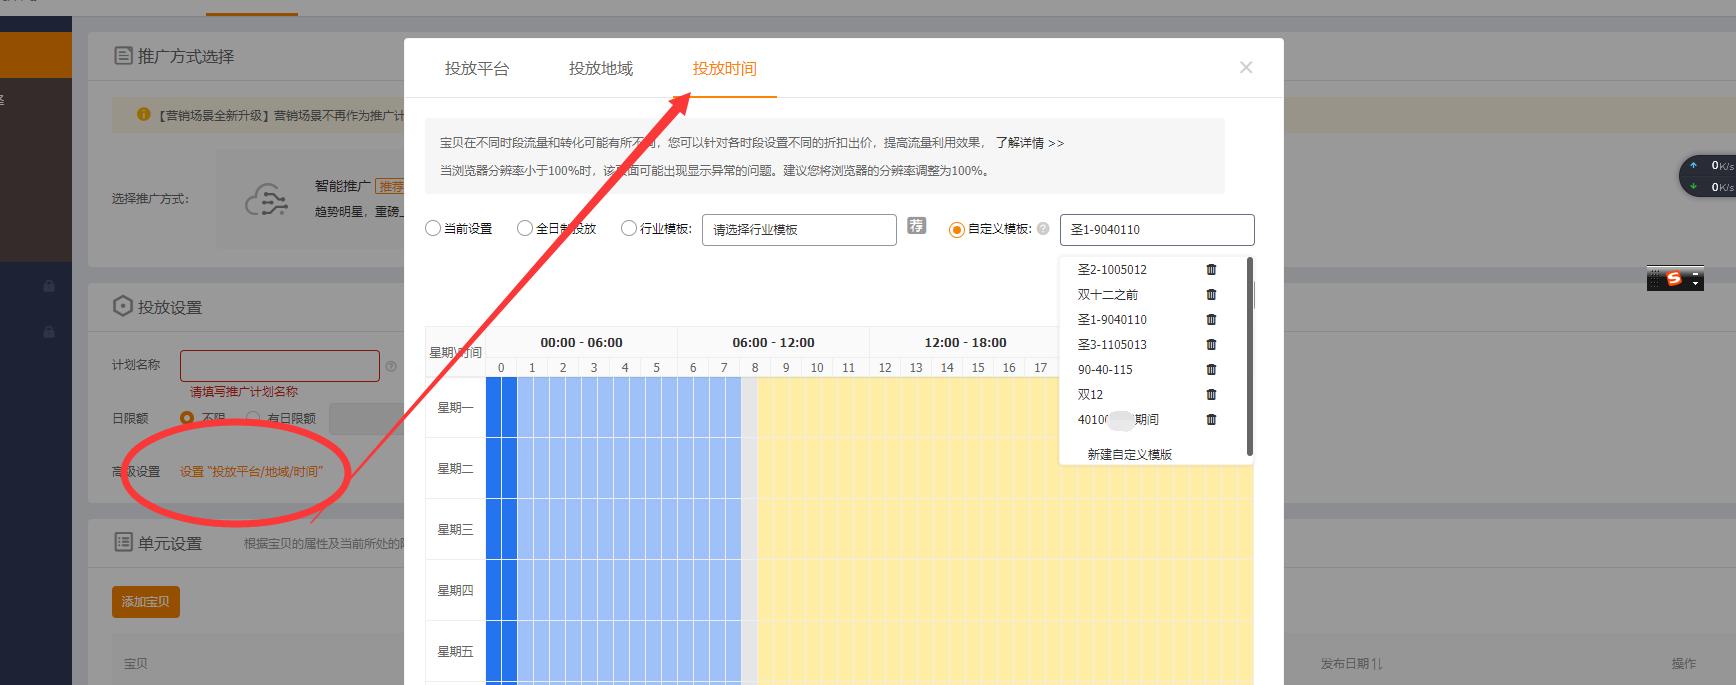Open the 了解详情 >> link
1736x685 pixels.
(1030, 143)
